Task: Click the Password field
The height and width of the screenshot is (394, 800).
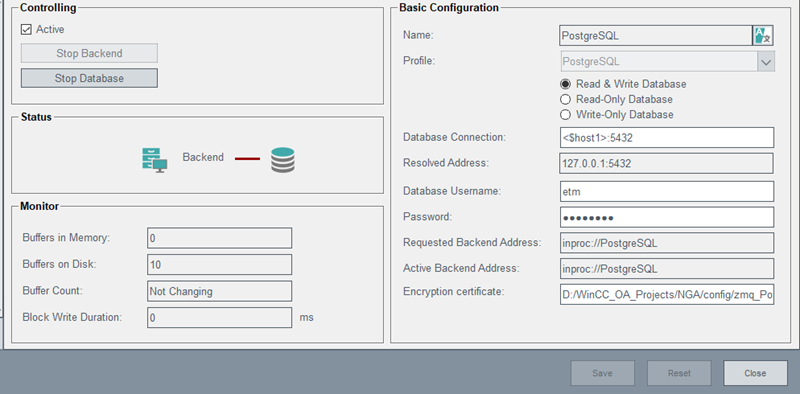Action: [667, 217]
